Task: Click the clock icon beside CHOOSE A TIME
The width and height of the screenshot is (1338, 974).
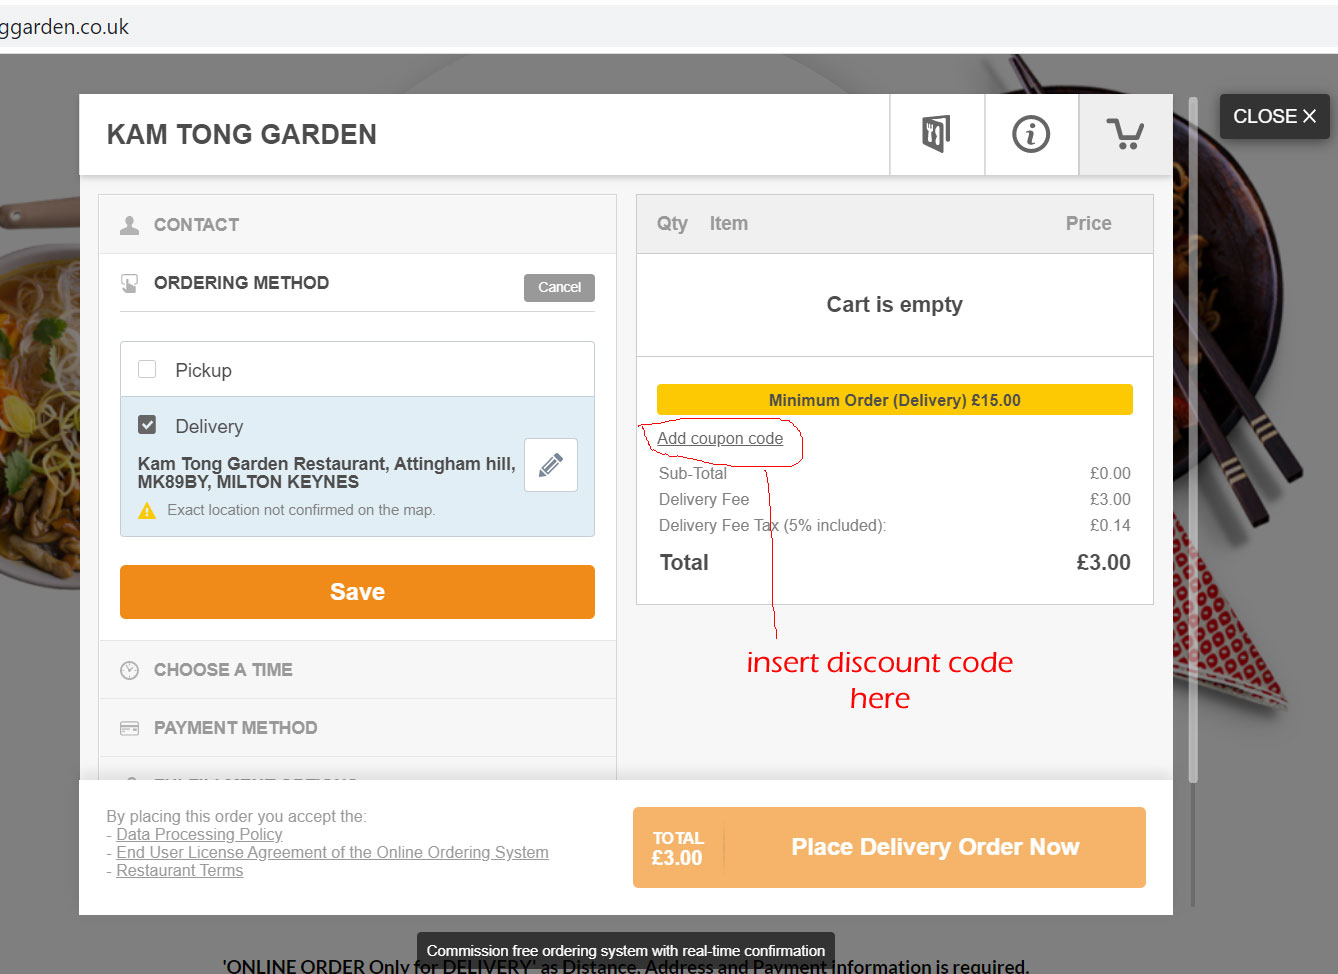Action: click(x=129, y=669)
